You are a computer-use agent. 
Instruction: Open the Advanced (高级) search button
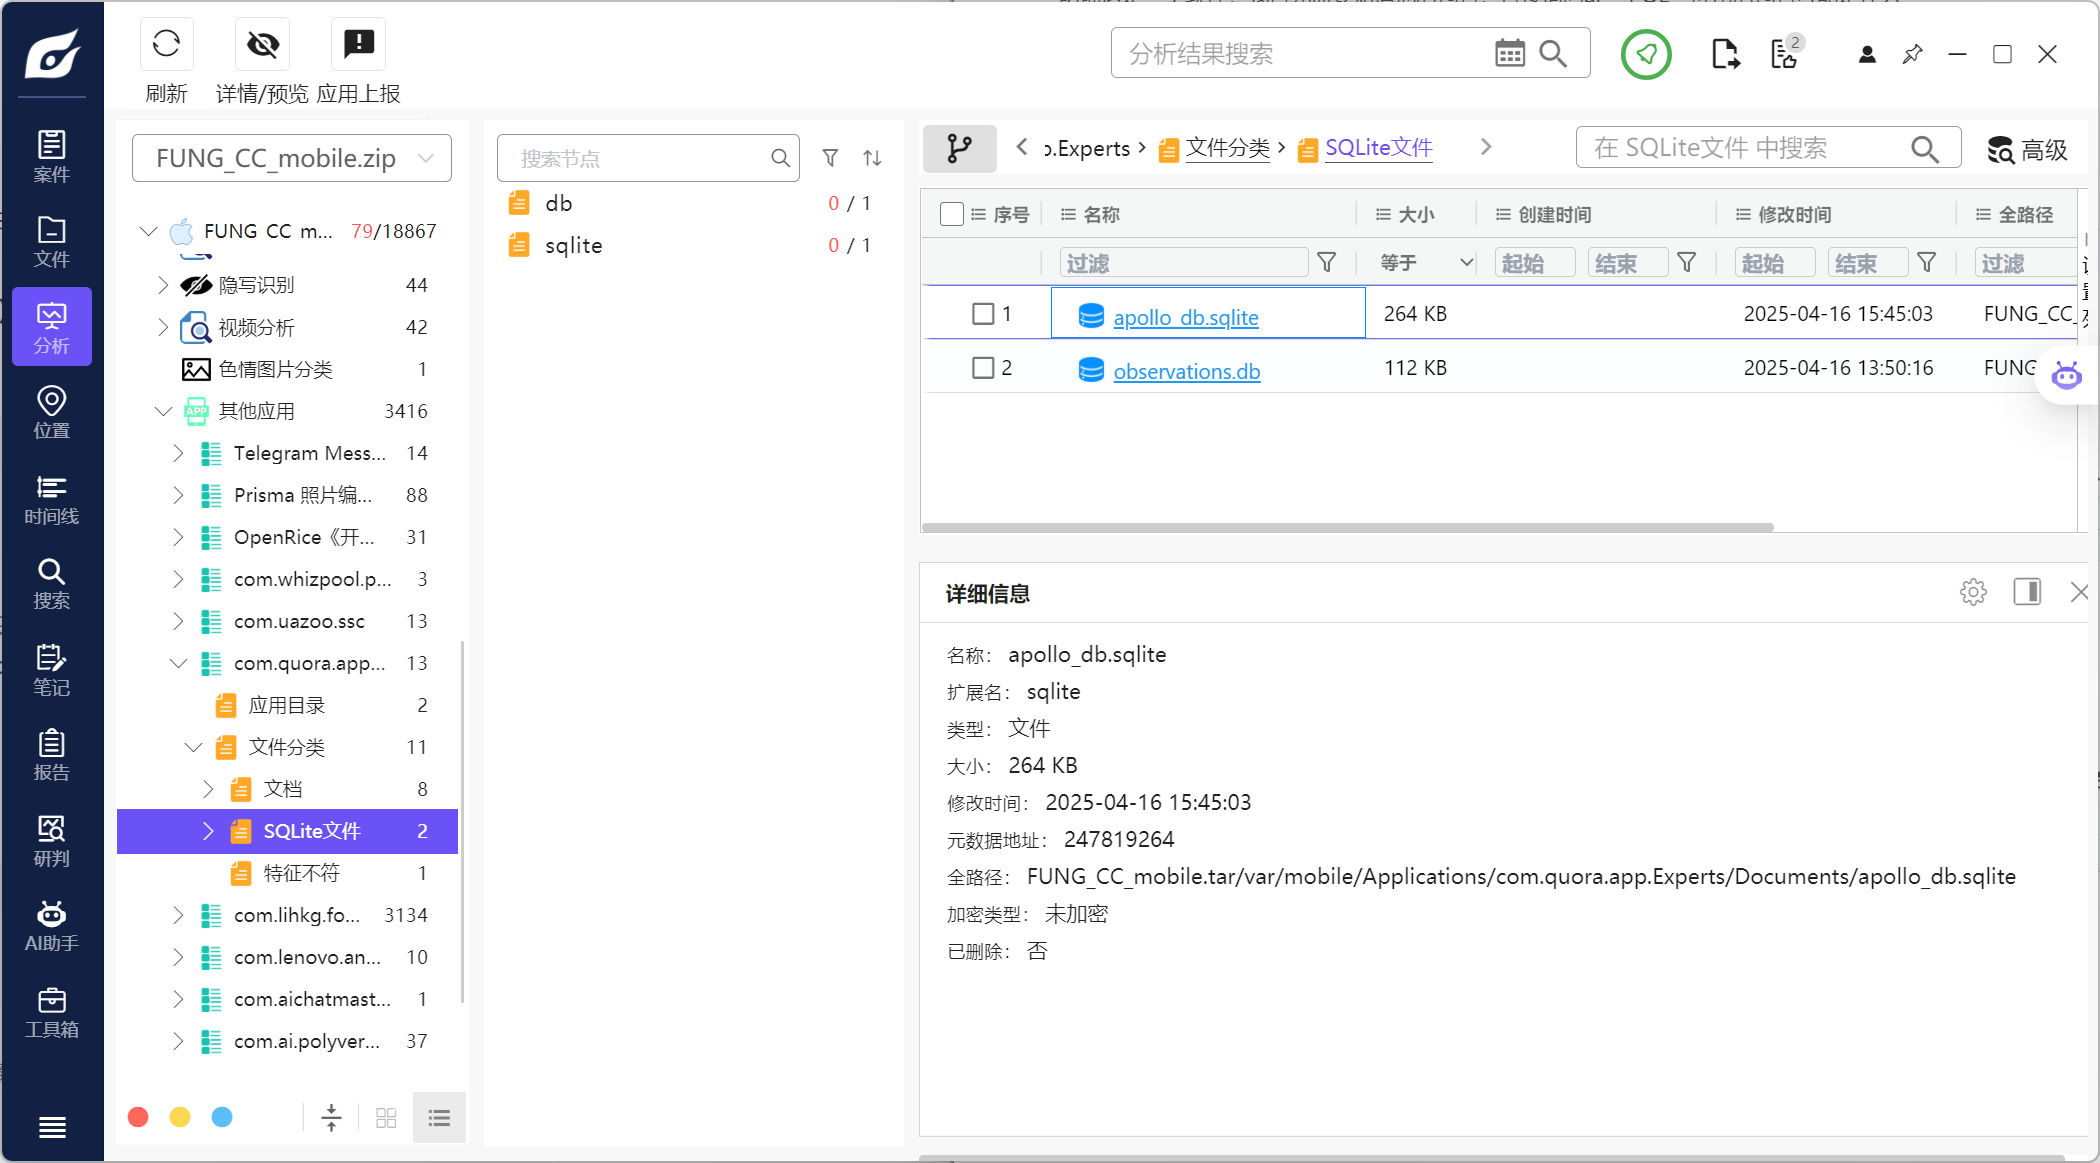tap(2027, 150)
